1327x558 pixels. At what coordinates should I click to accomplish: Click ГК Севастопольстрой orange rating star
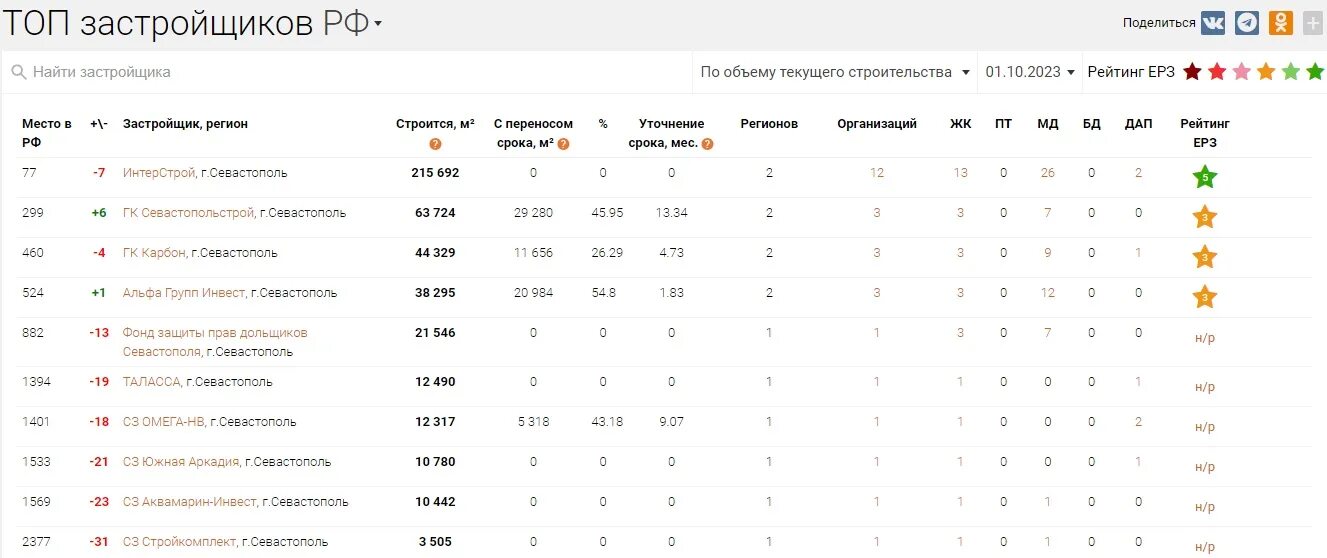pos(1205,218)
